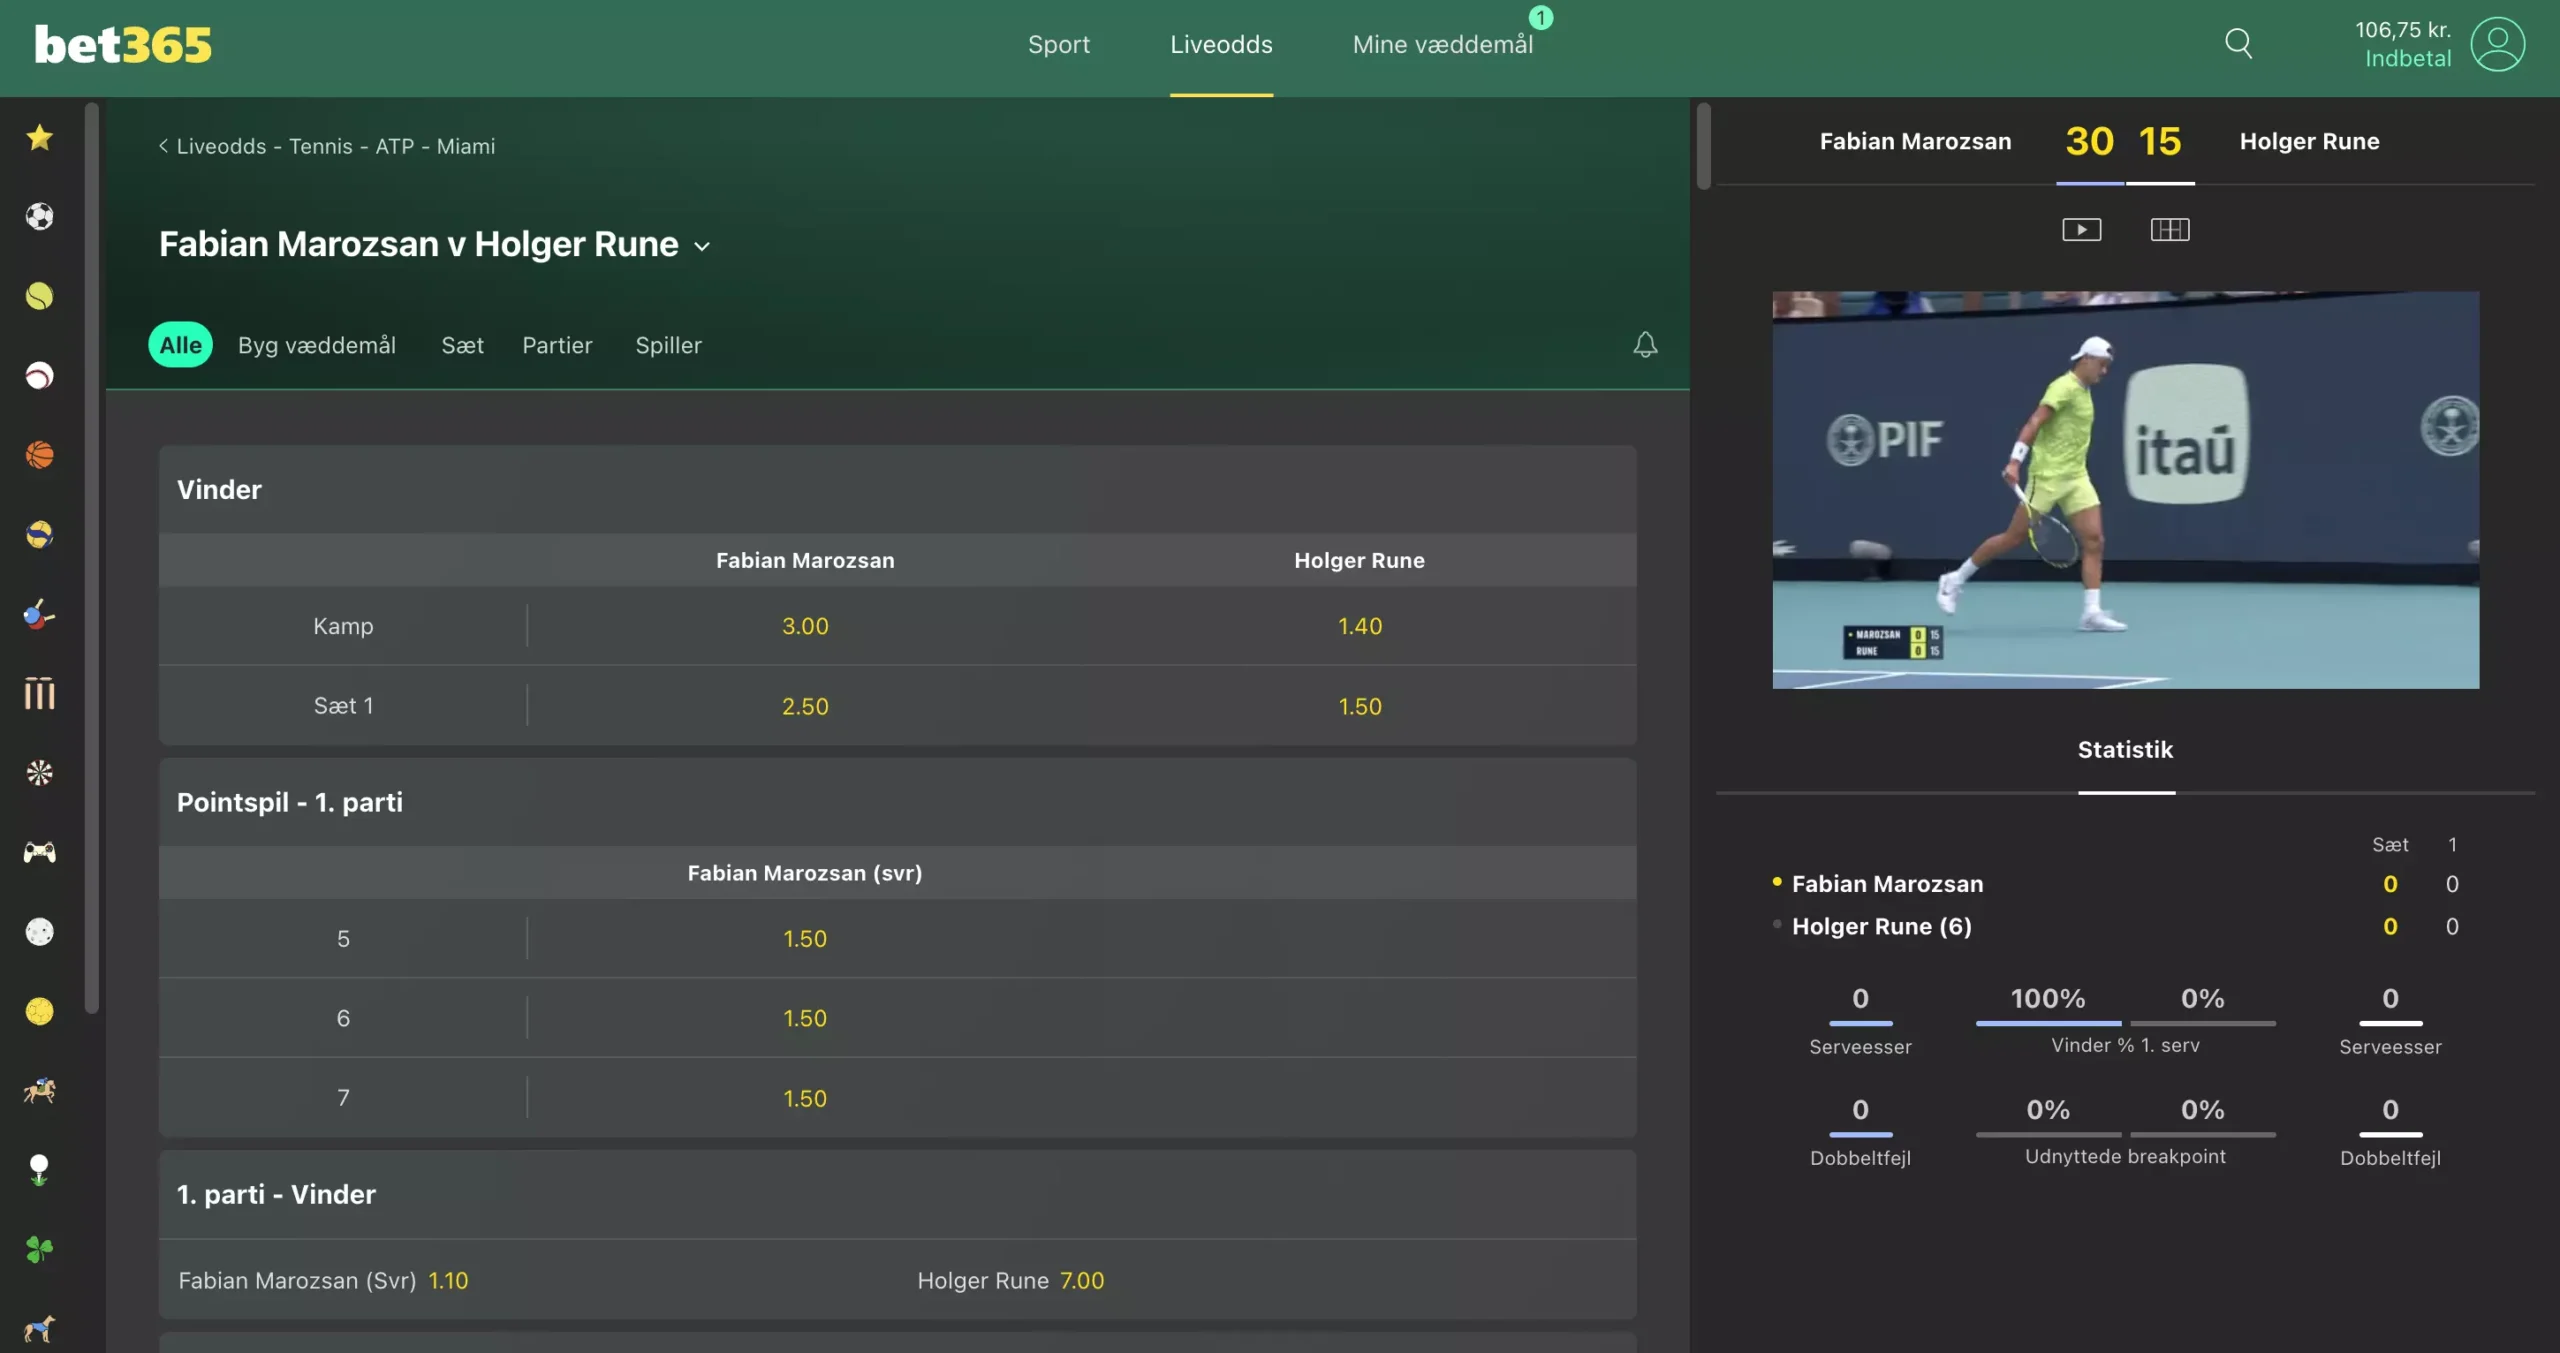
Task: Open Mine væddemål in top navigation
Action: [x=1442, y=44]
